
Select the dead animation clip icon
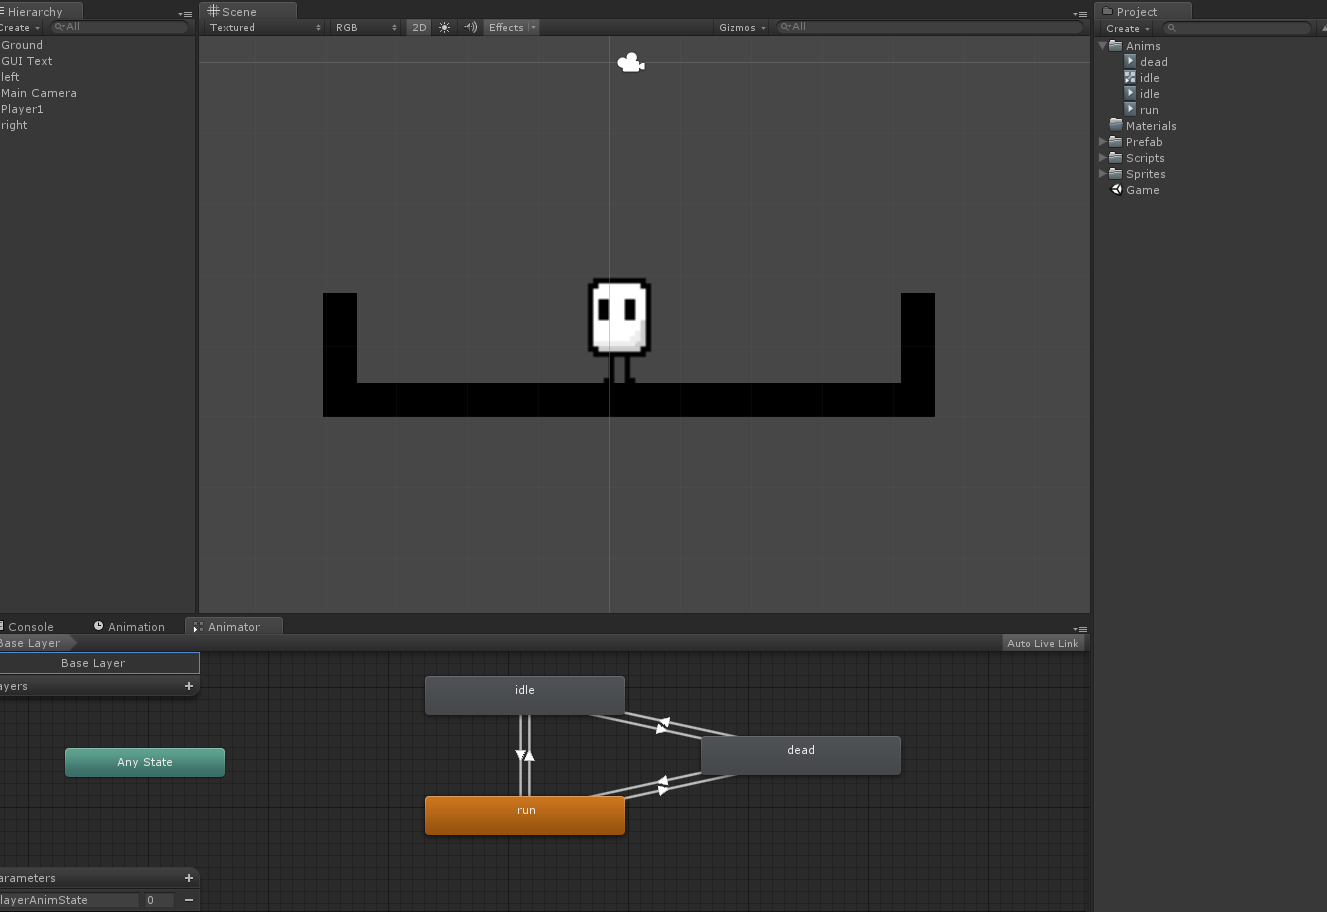click(1130, 61)
